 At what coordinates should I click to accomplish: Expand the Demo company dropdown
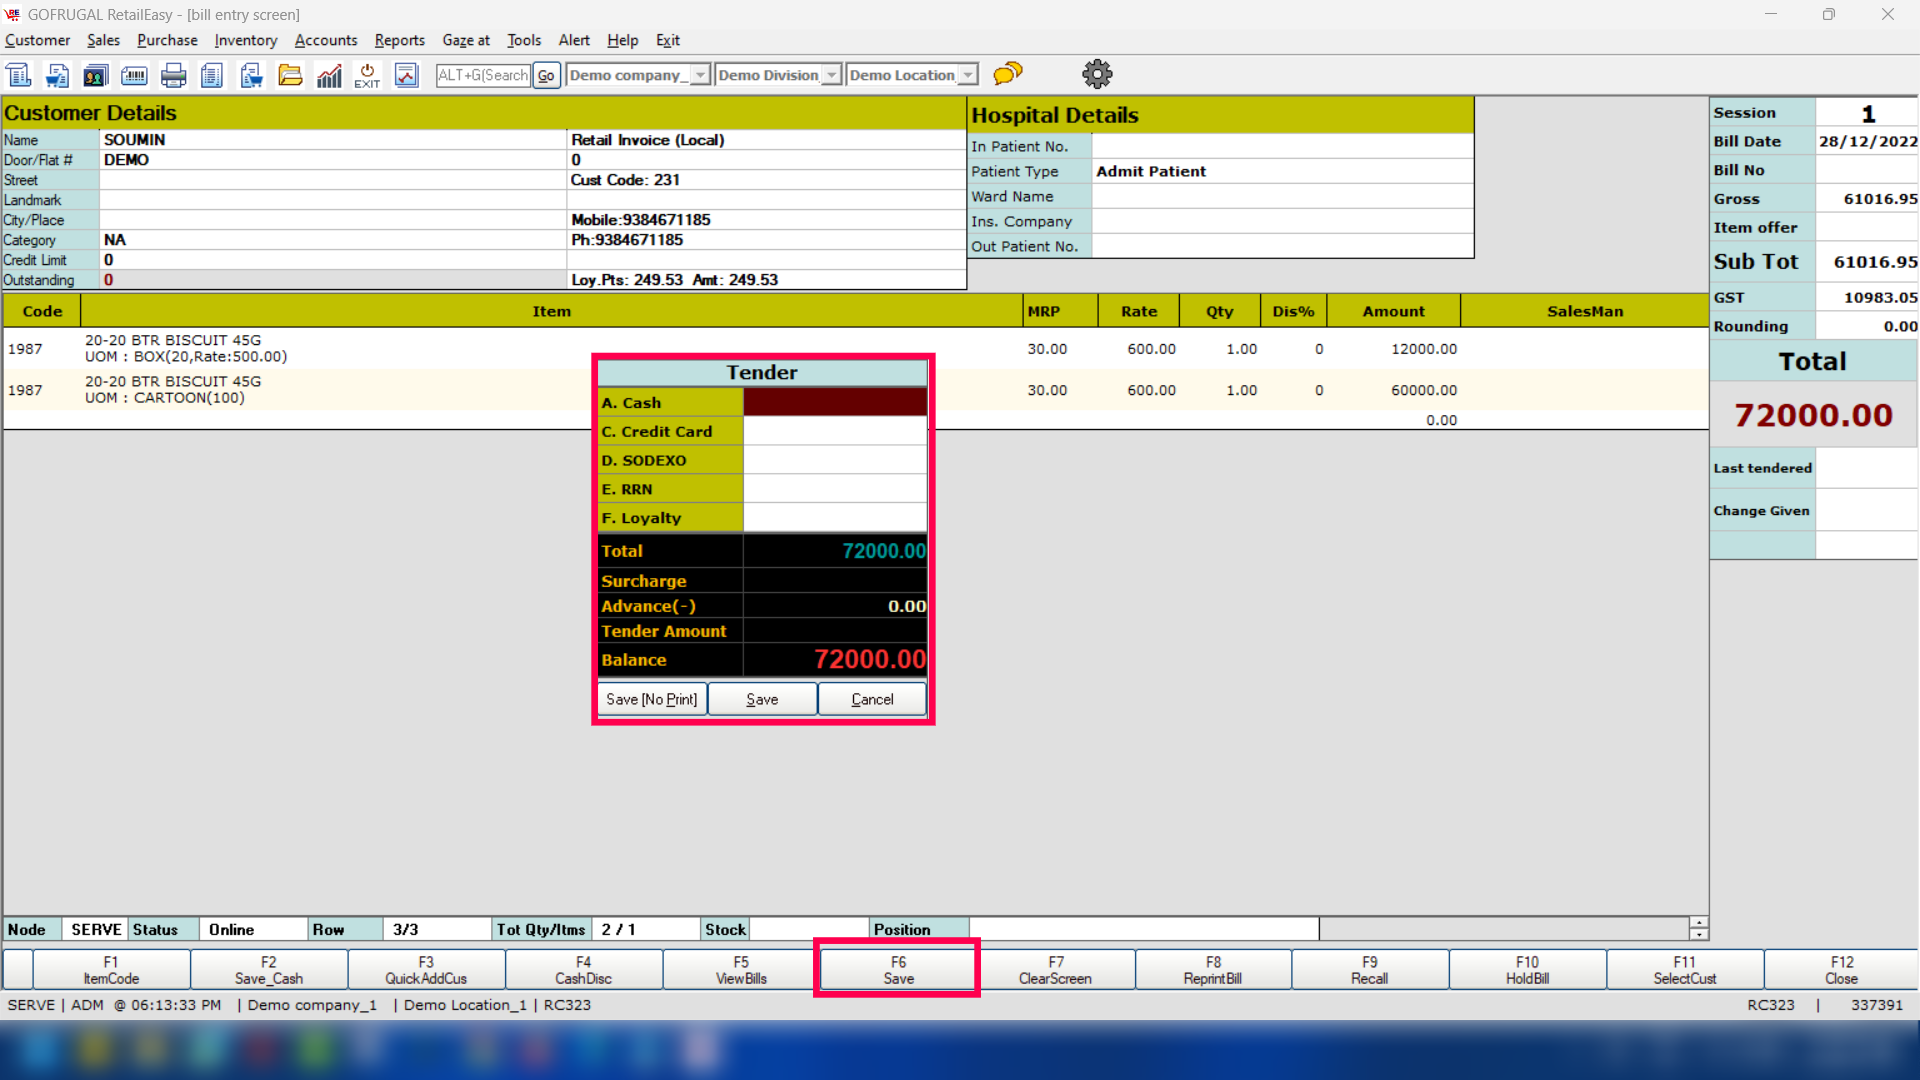[x=701, y=75]
